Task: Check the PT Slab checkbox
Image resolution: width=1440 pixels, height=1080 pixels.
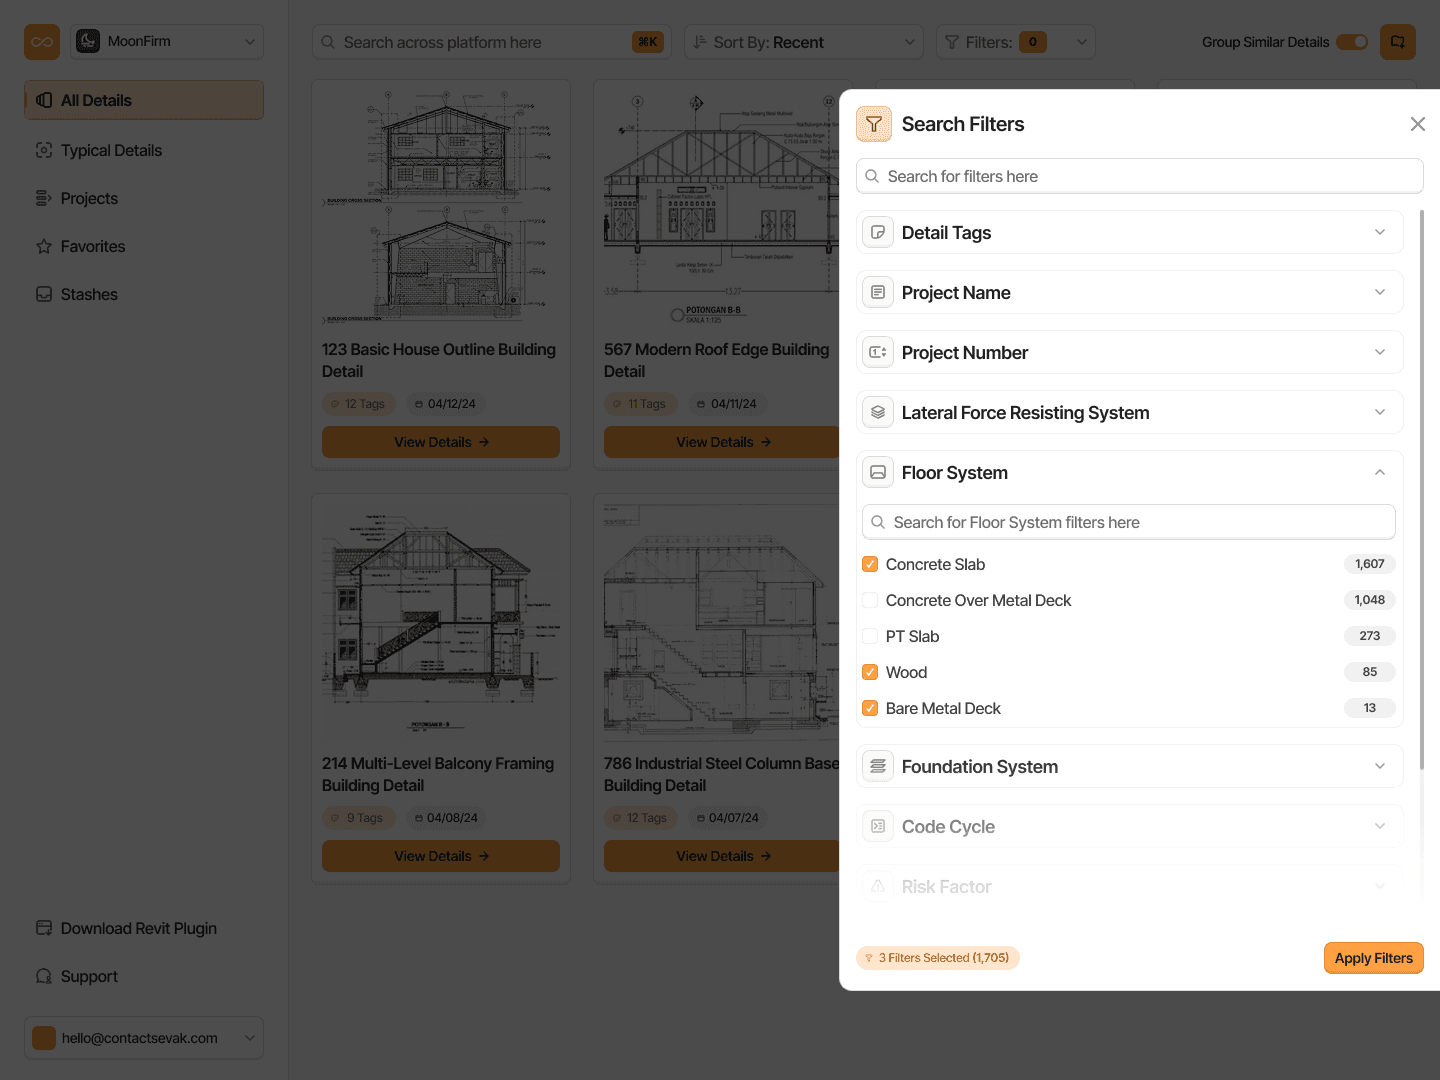Action: pyautogui.click(x=870, y=636)
